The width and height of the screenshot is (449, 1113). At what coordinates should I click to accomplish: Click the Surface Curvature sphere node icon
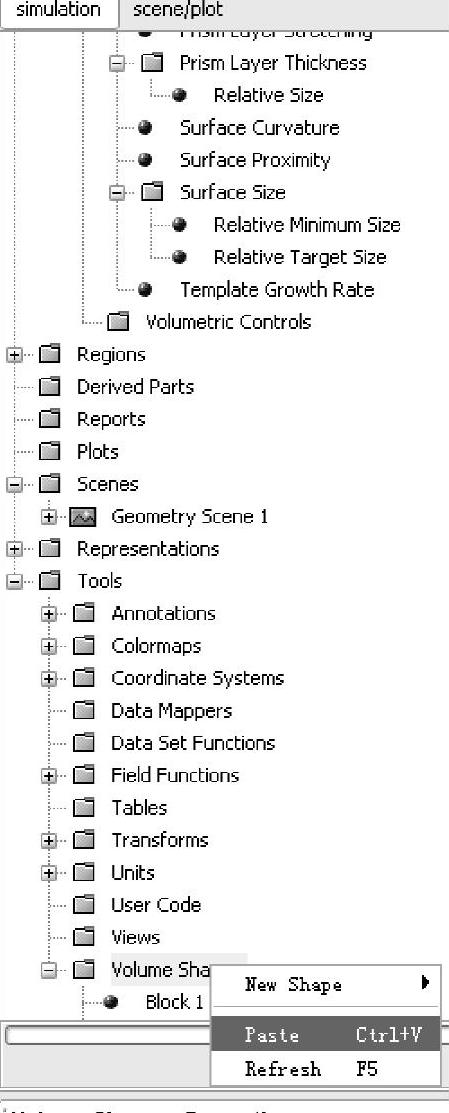coord(145,128)
